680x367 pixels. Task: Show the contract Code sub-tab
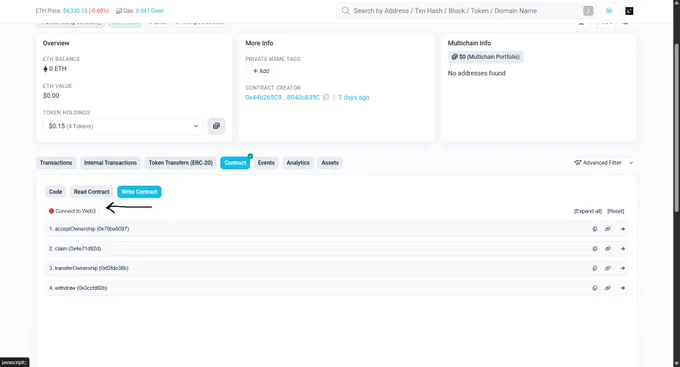click(55, 192)
